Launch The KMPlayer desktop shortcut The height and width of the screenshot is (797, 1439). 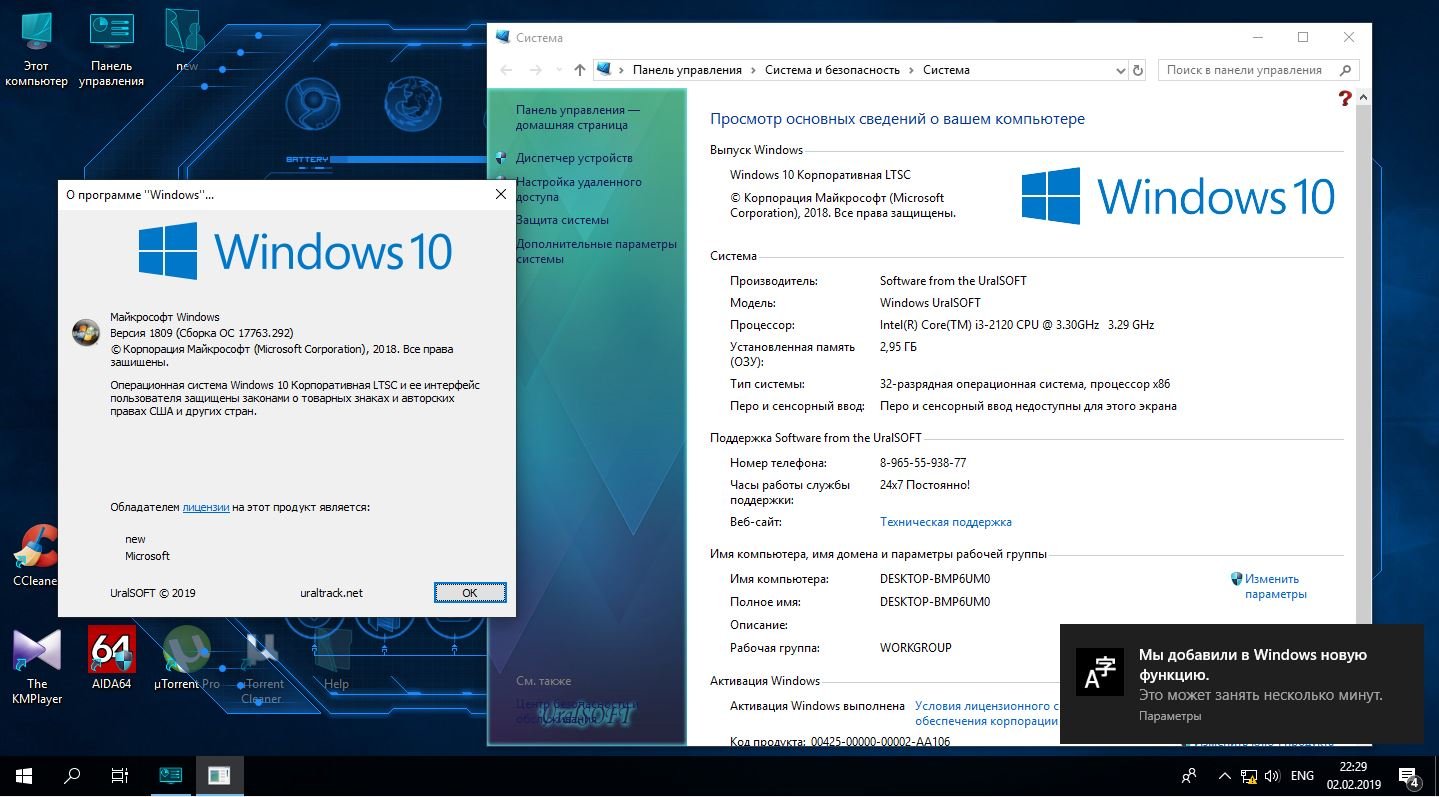pyautogui.click(x=37, y=666)
